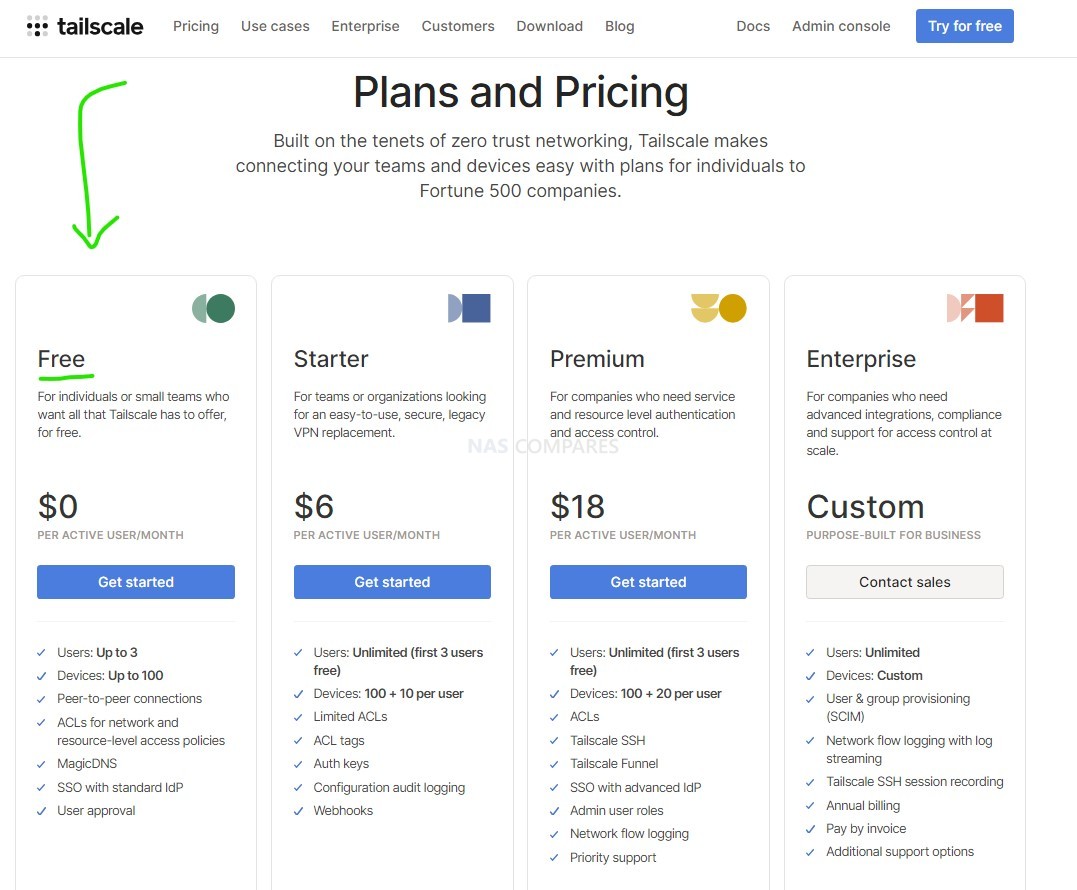This screenshot has width=1077, height=890.
Task: Open the Pricing nav item
Action: pyautogui.click(x=196, y=26)
